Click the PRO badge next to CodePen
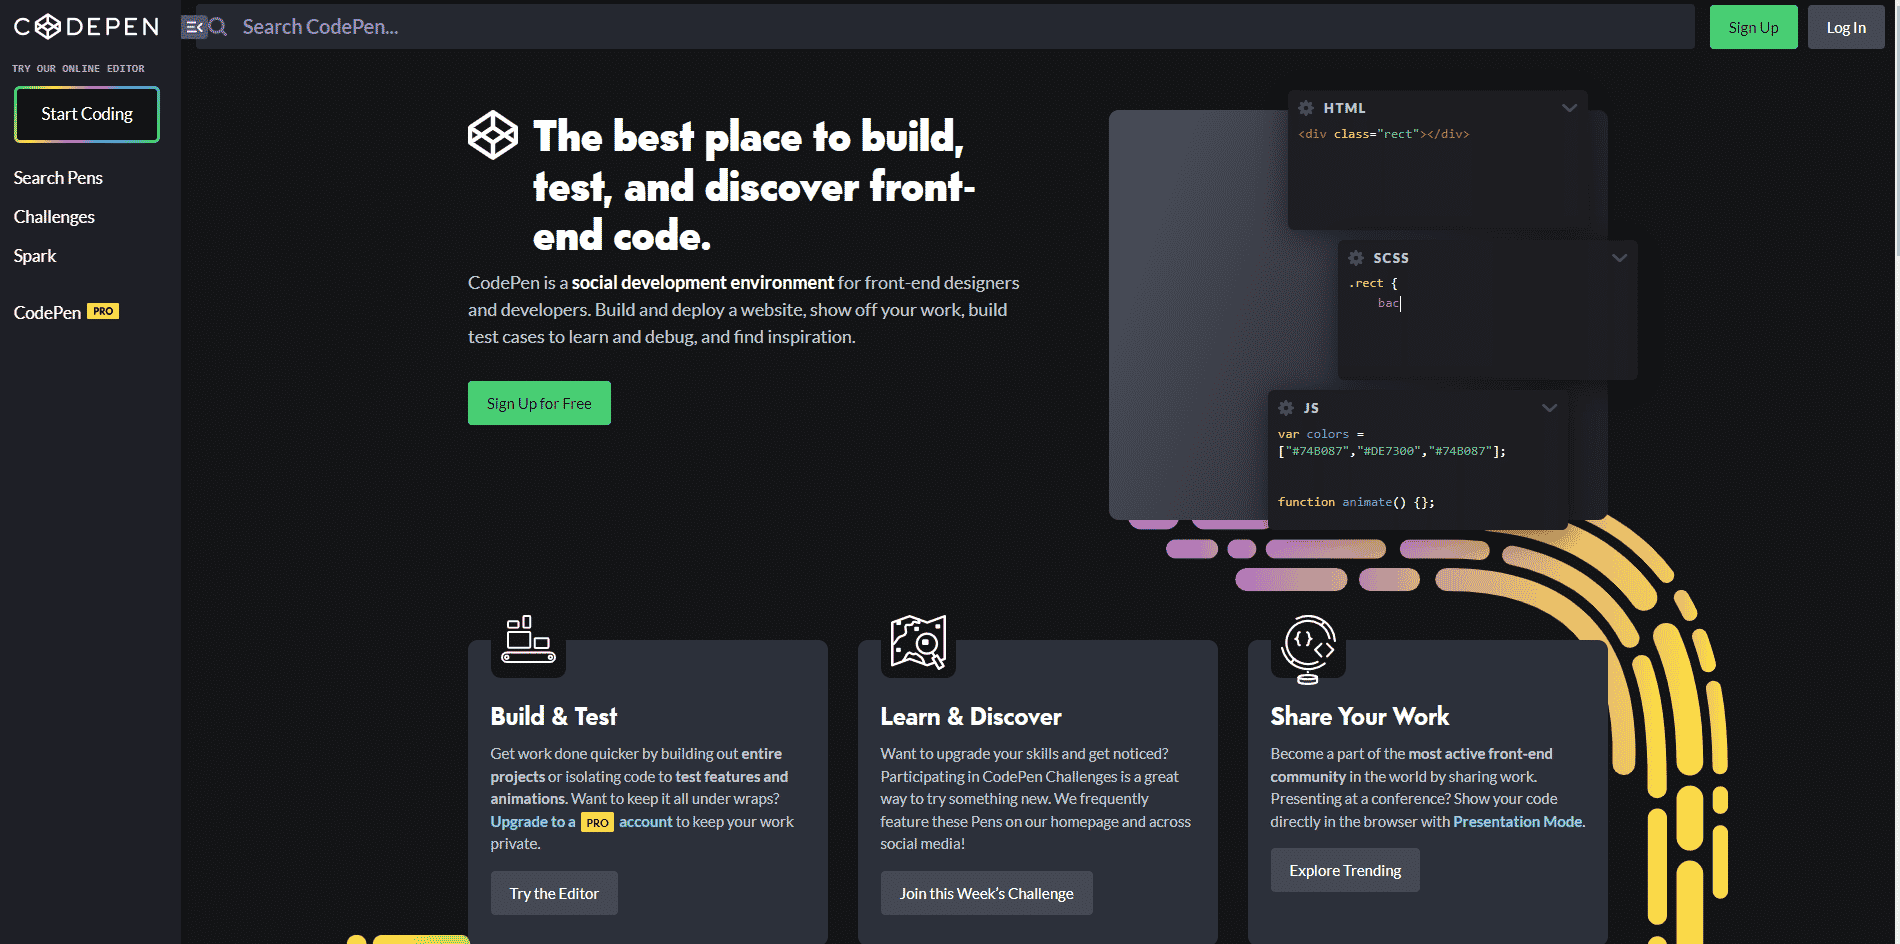The width and height of the screenshot is (1900, 944). (103, 311)
